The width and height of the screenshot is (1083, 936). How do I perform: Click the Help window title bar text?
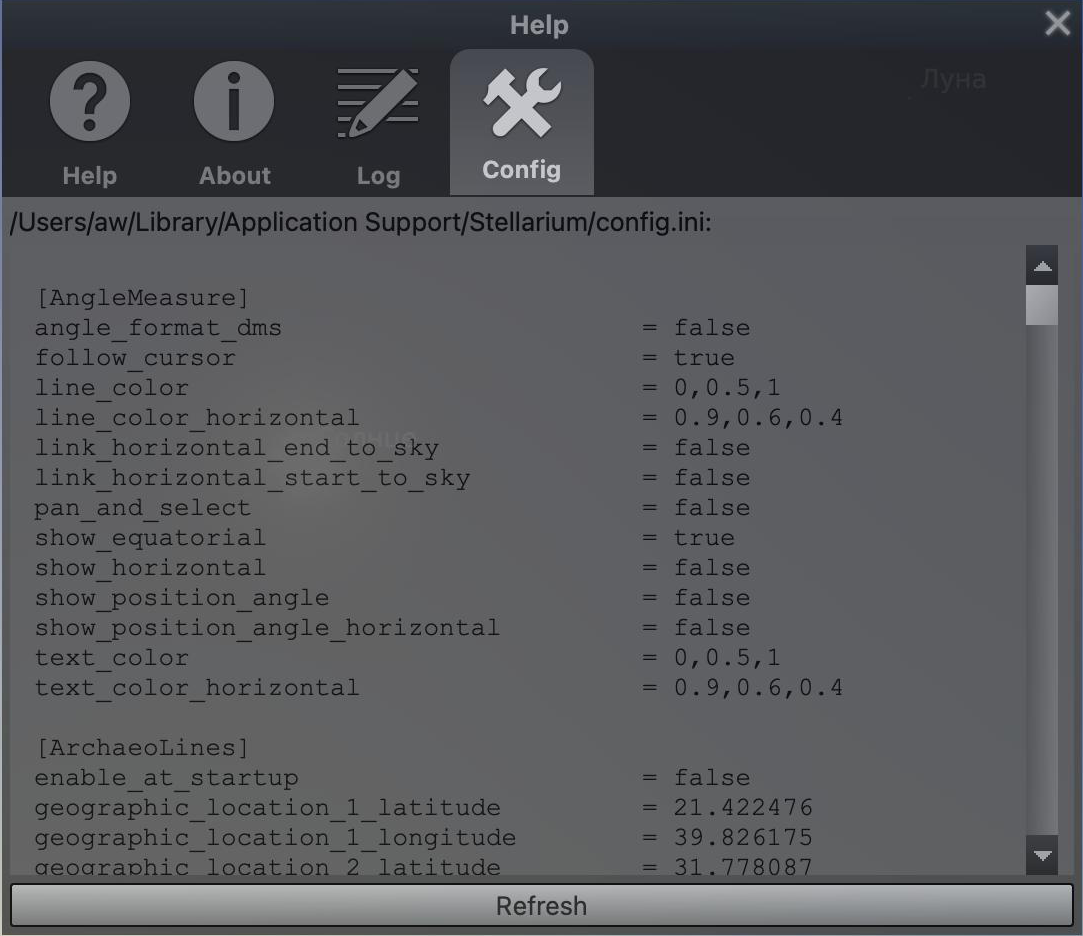[539, 25]
